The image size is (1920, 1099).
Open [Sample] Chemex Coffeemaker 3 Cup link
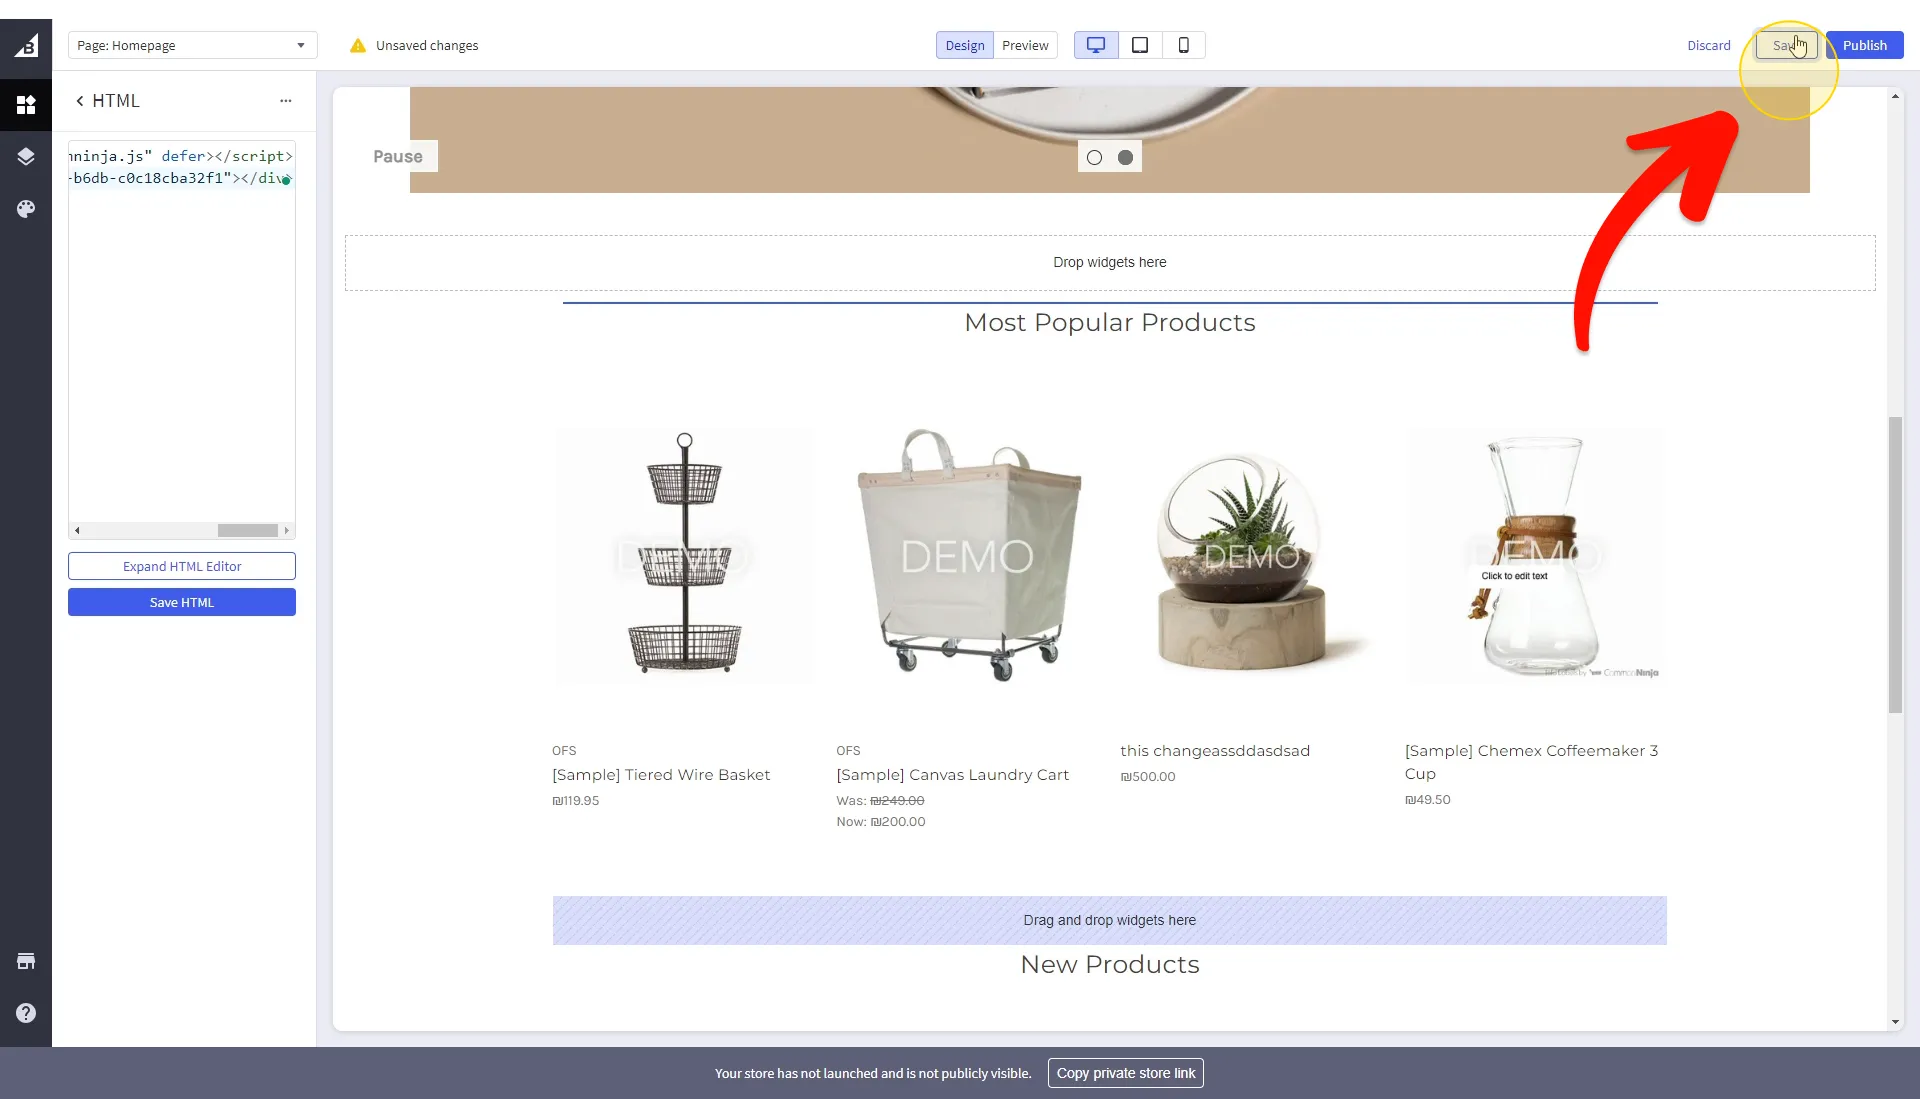(1532, 762)
